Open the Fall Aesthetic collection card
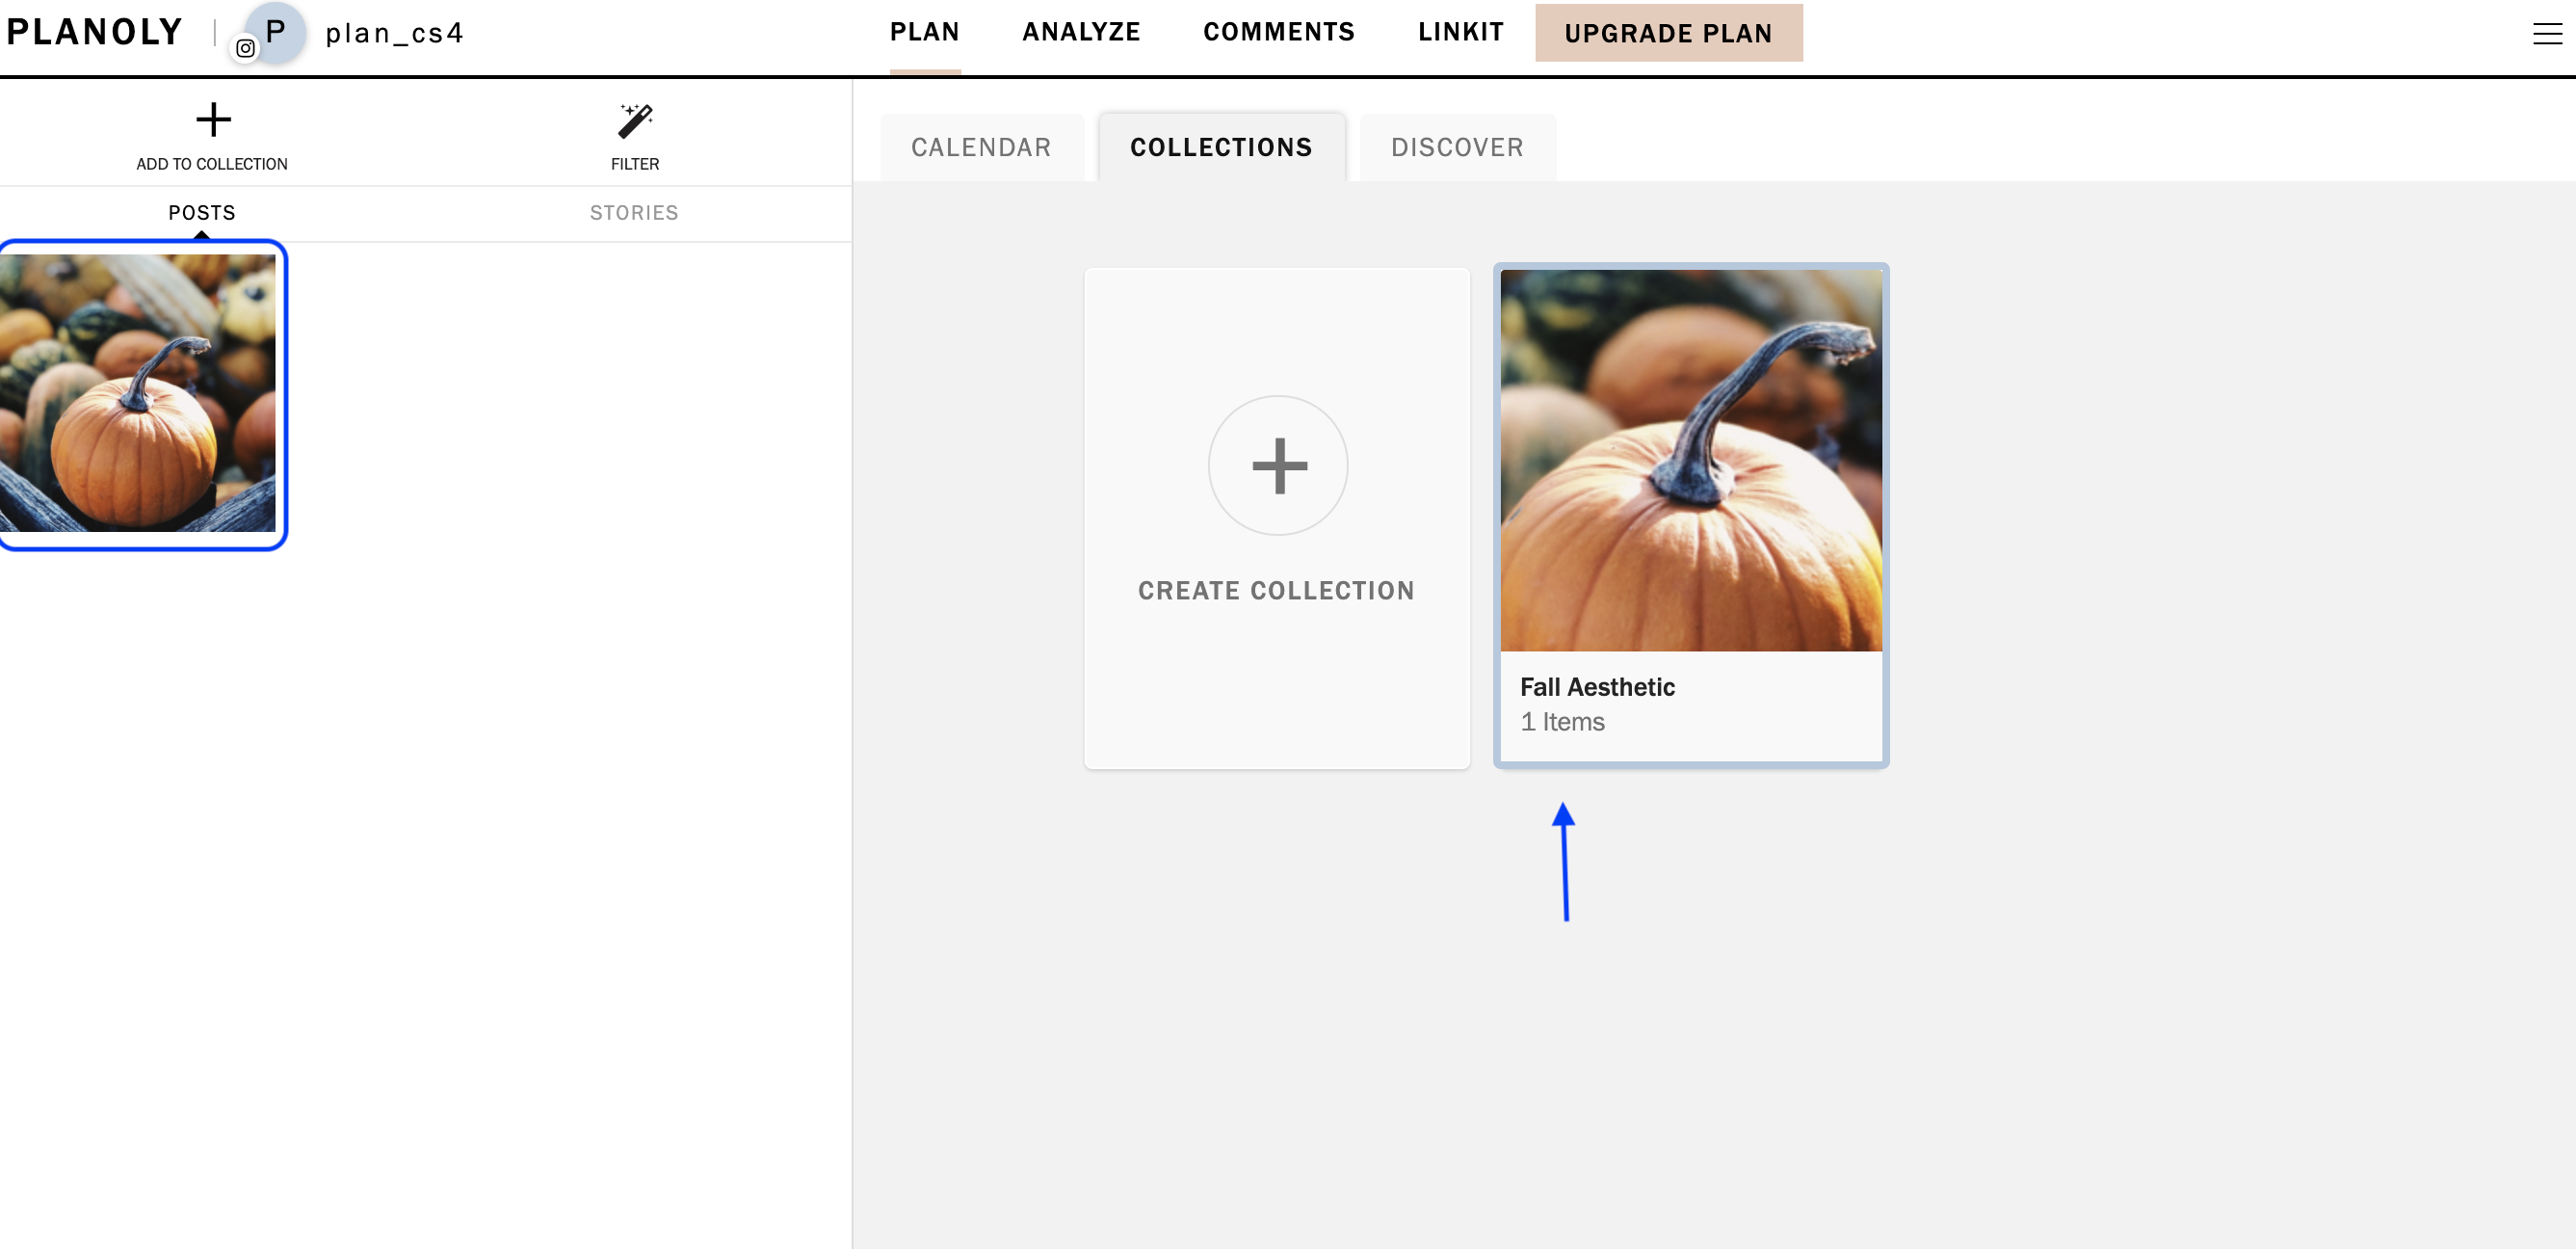This screenshot has height=1249, width=2576. 1691,516
